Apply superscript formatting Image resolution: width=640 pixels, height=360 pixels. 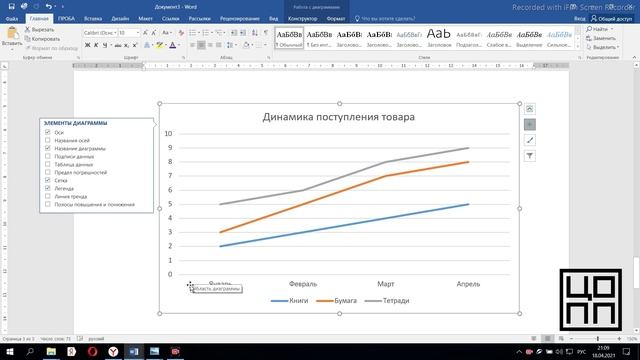point(135,45)
